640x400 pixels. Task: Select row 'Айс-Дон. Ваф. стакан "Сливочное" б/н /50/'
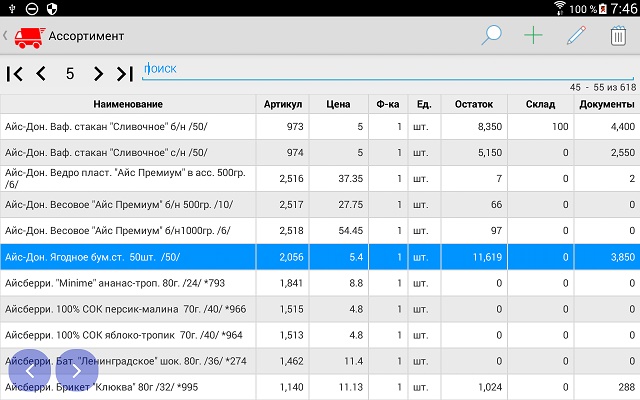(x=320, y=127)
